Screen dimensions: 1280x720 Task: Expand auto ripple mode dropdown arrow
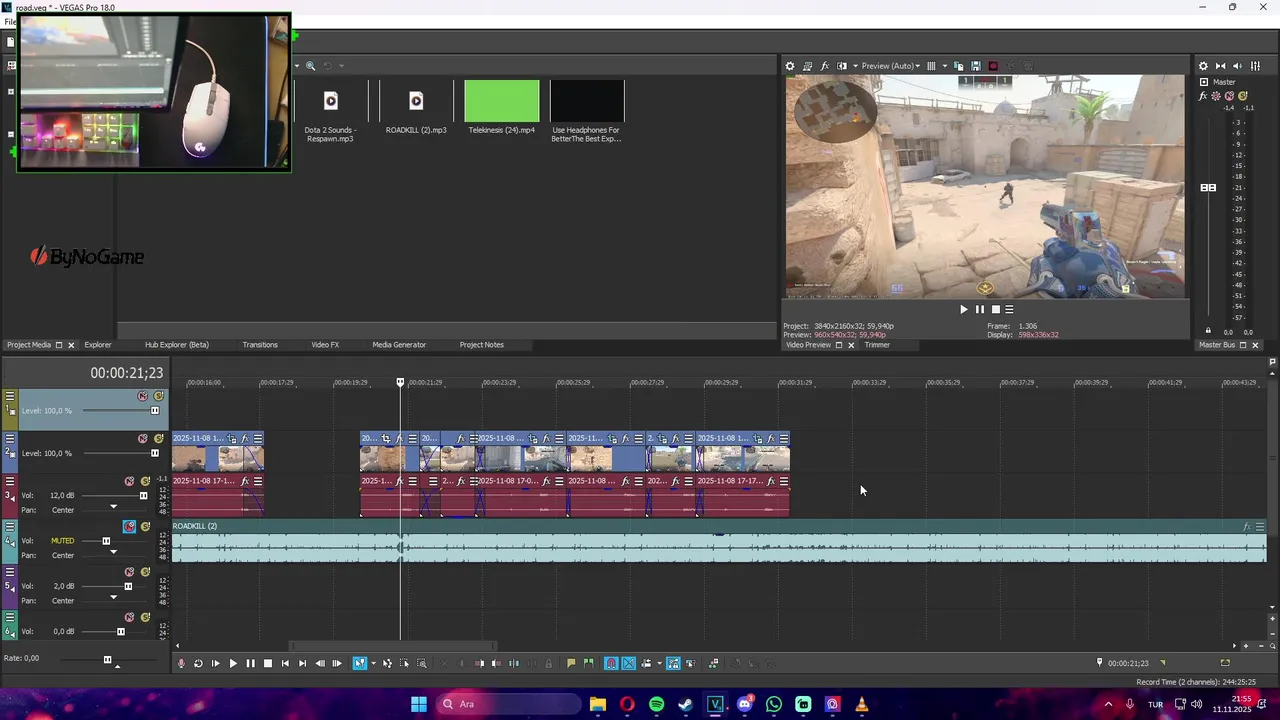tap(658, 663)
